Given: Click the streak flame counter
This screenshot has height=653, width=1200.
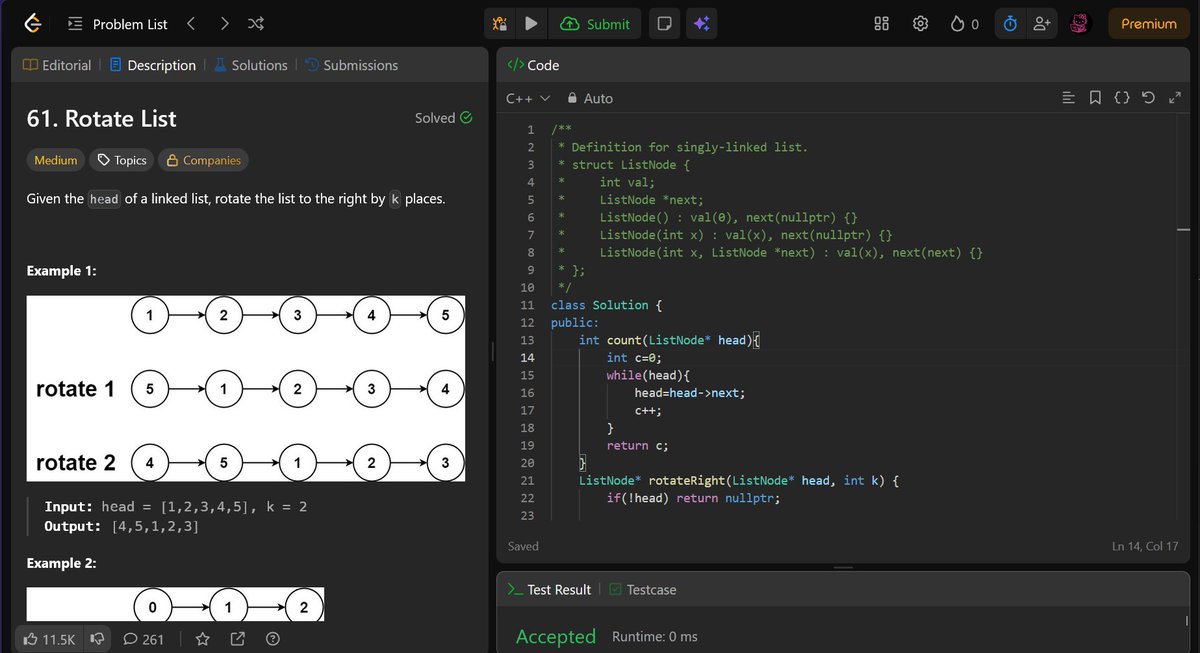Looking at the screenshot, I should click(965, 24).
